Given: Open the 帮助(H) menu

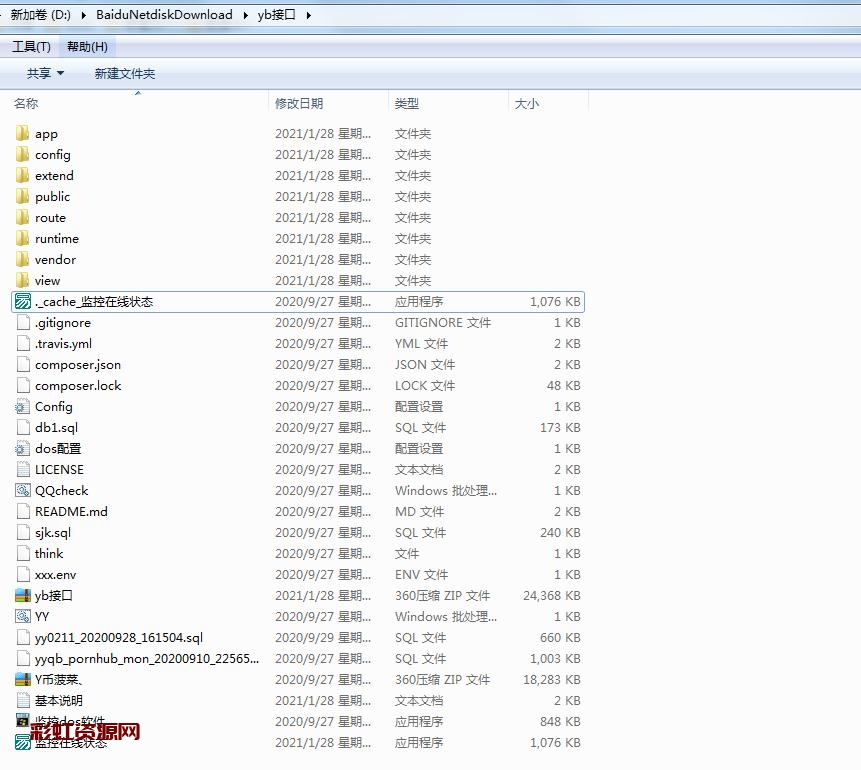Looking at the screenshot, I should click(87, 47).
